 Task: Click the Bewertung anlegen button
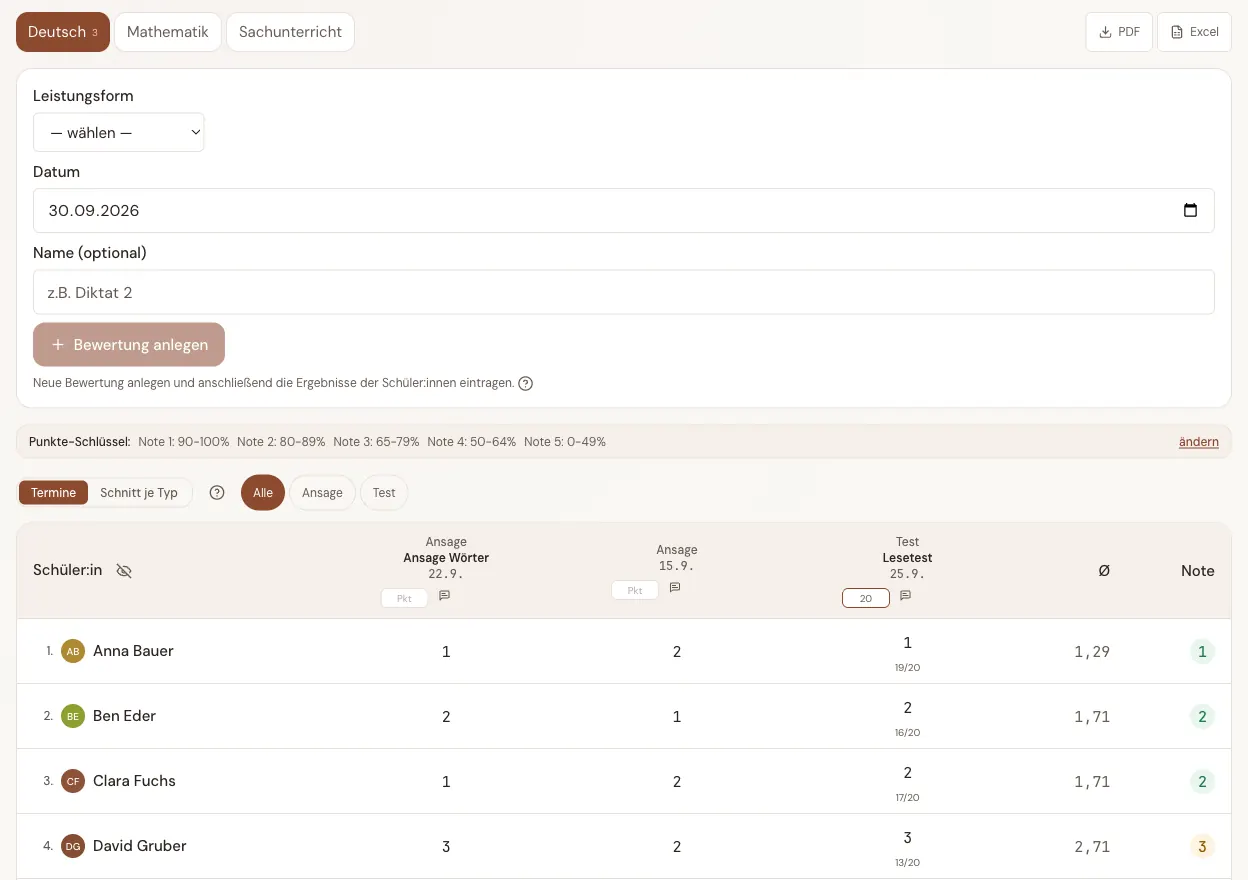click(x=129, y=345)
